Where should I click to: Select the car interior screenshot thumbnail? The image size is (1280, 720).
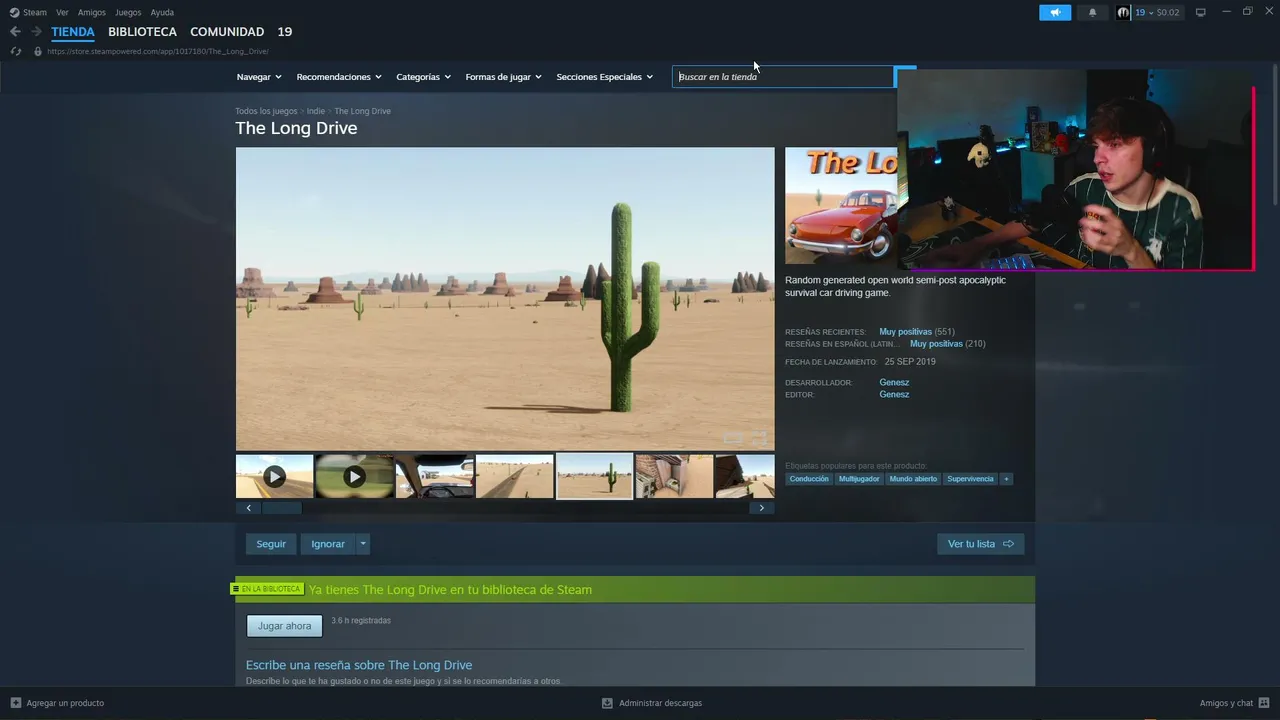(x=434, y=477)
